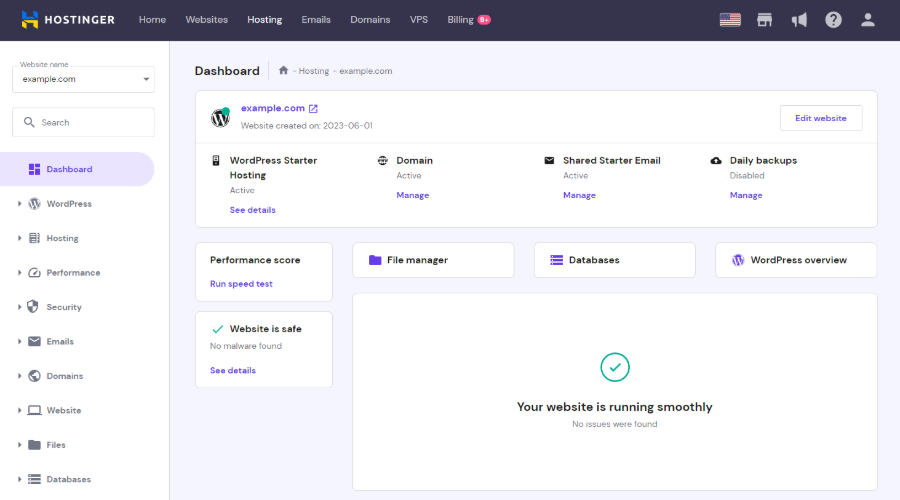Expand the Security sidebar section
900x500 pixels.
click(x=64, y=307)
